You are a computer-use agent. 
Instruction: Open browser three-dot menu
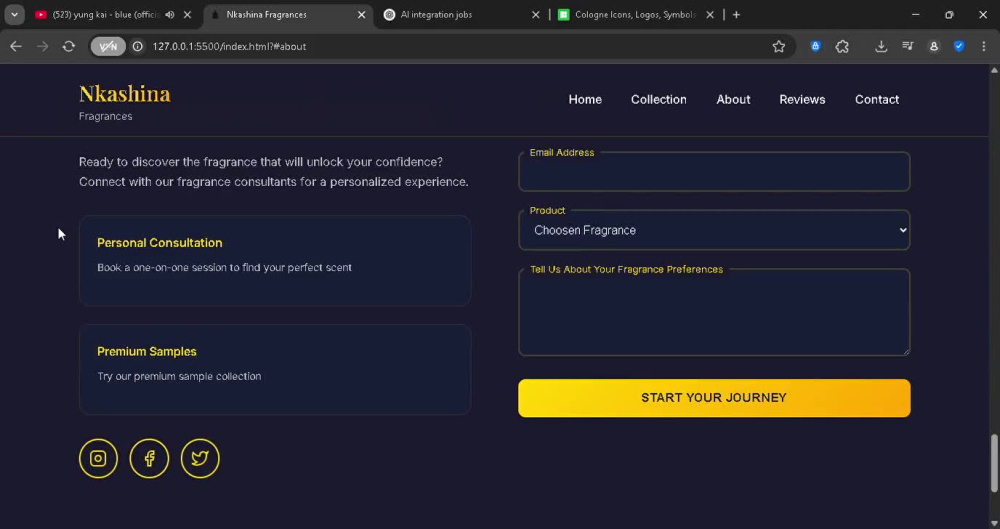pos(983,46)
